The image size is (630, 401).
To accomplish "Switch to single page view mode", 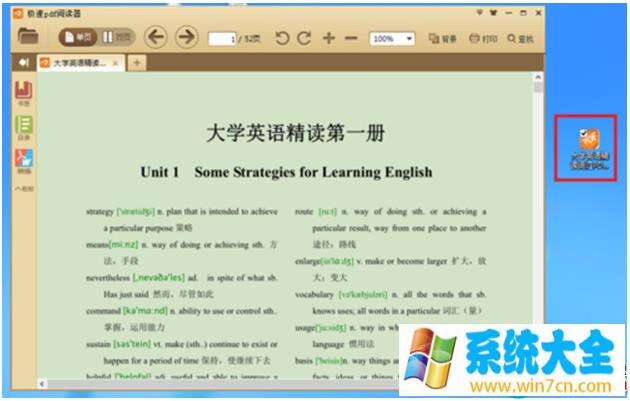I will pyautogui.click(x=78, y=38).
